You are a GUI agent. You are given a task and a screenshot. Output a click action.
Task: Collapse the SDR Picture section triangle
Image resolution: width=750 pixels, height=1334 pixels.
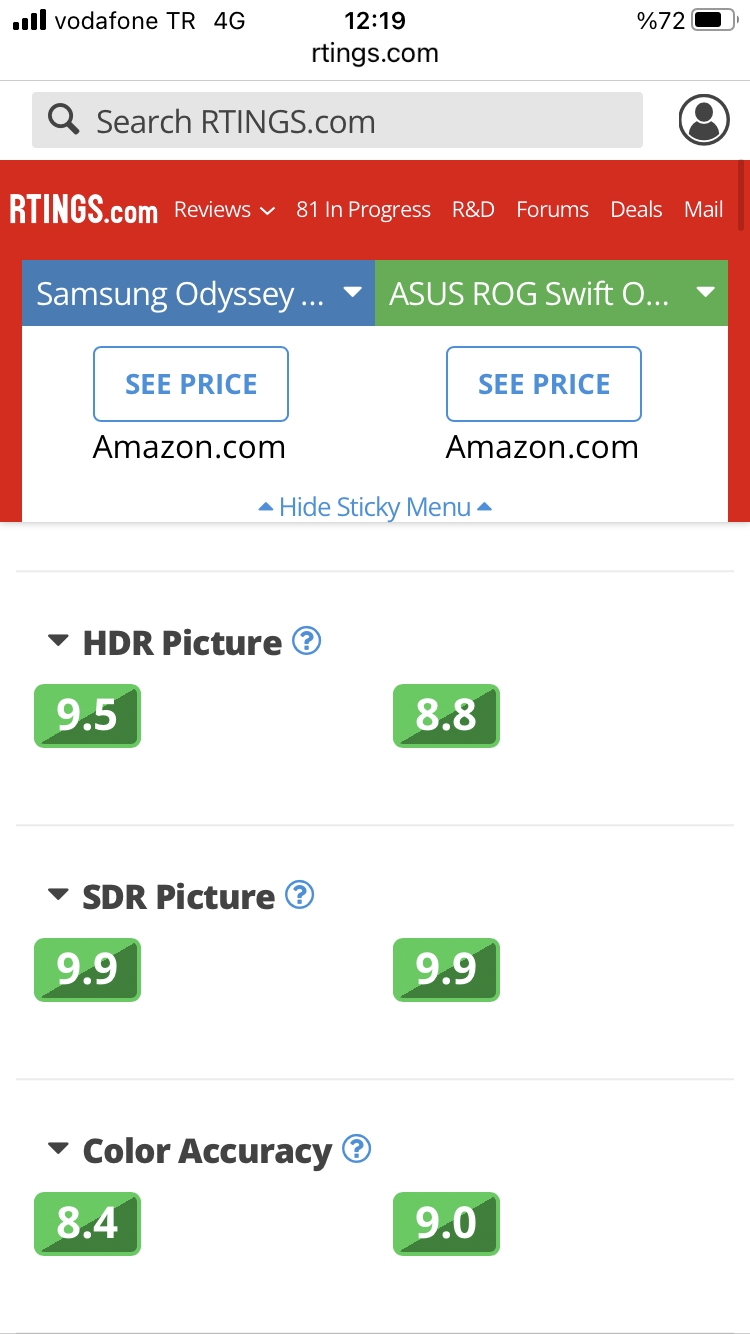click(x=59, y=894)
